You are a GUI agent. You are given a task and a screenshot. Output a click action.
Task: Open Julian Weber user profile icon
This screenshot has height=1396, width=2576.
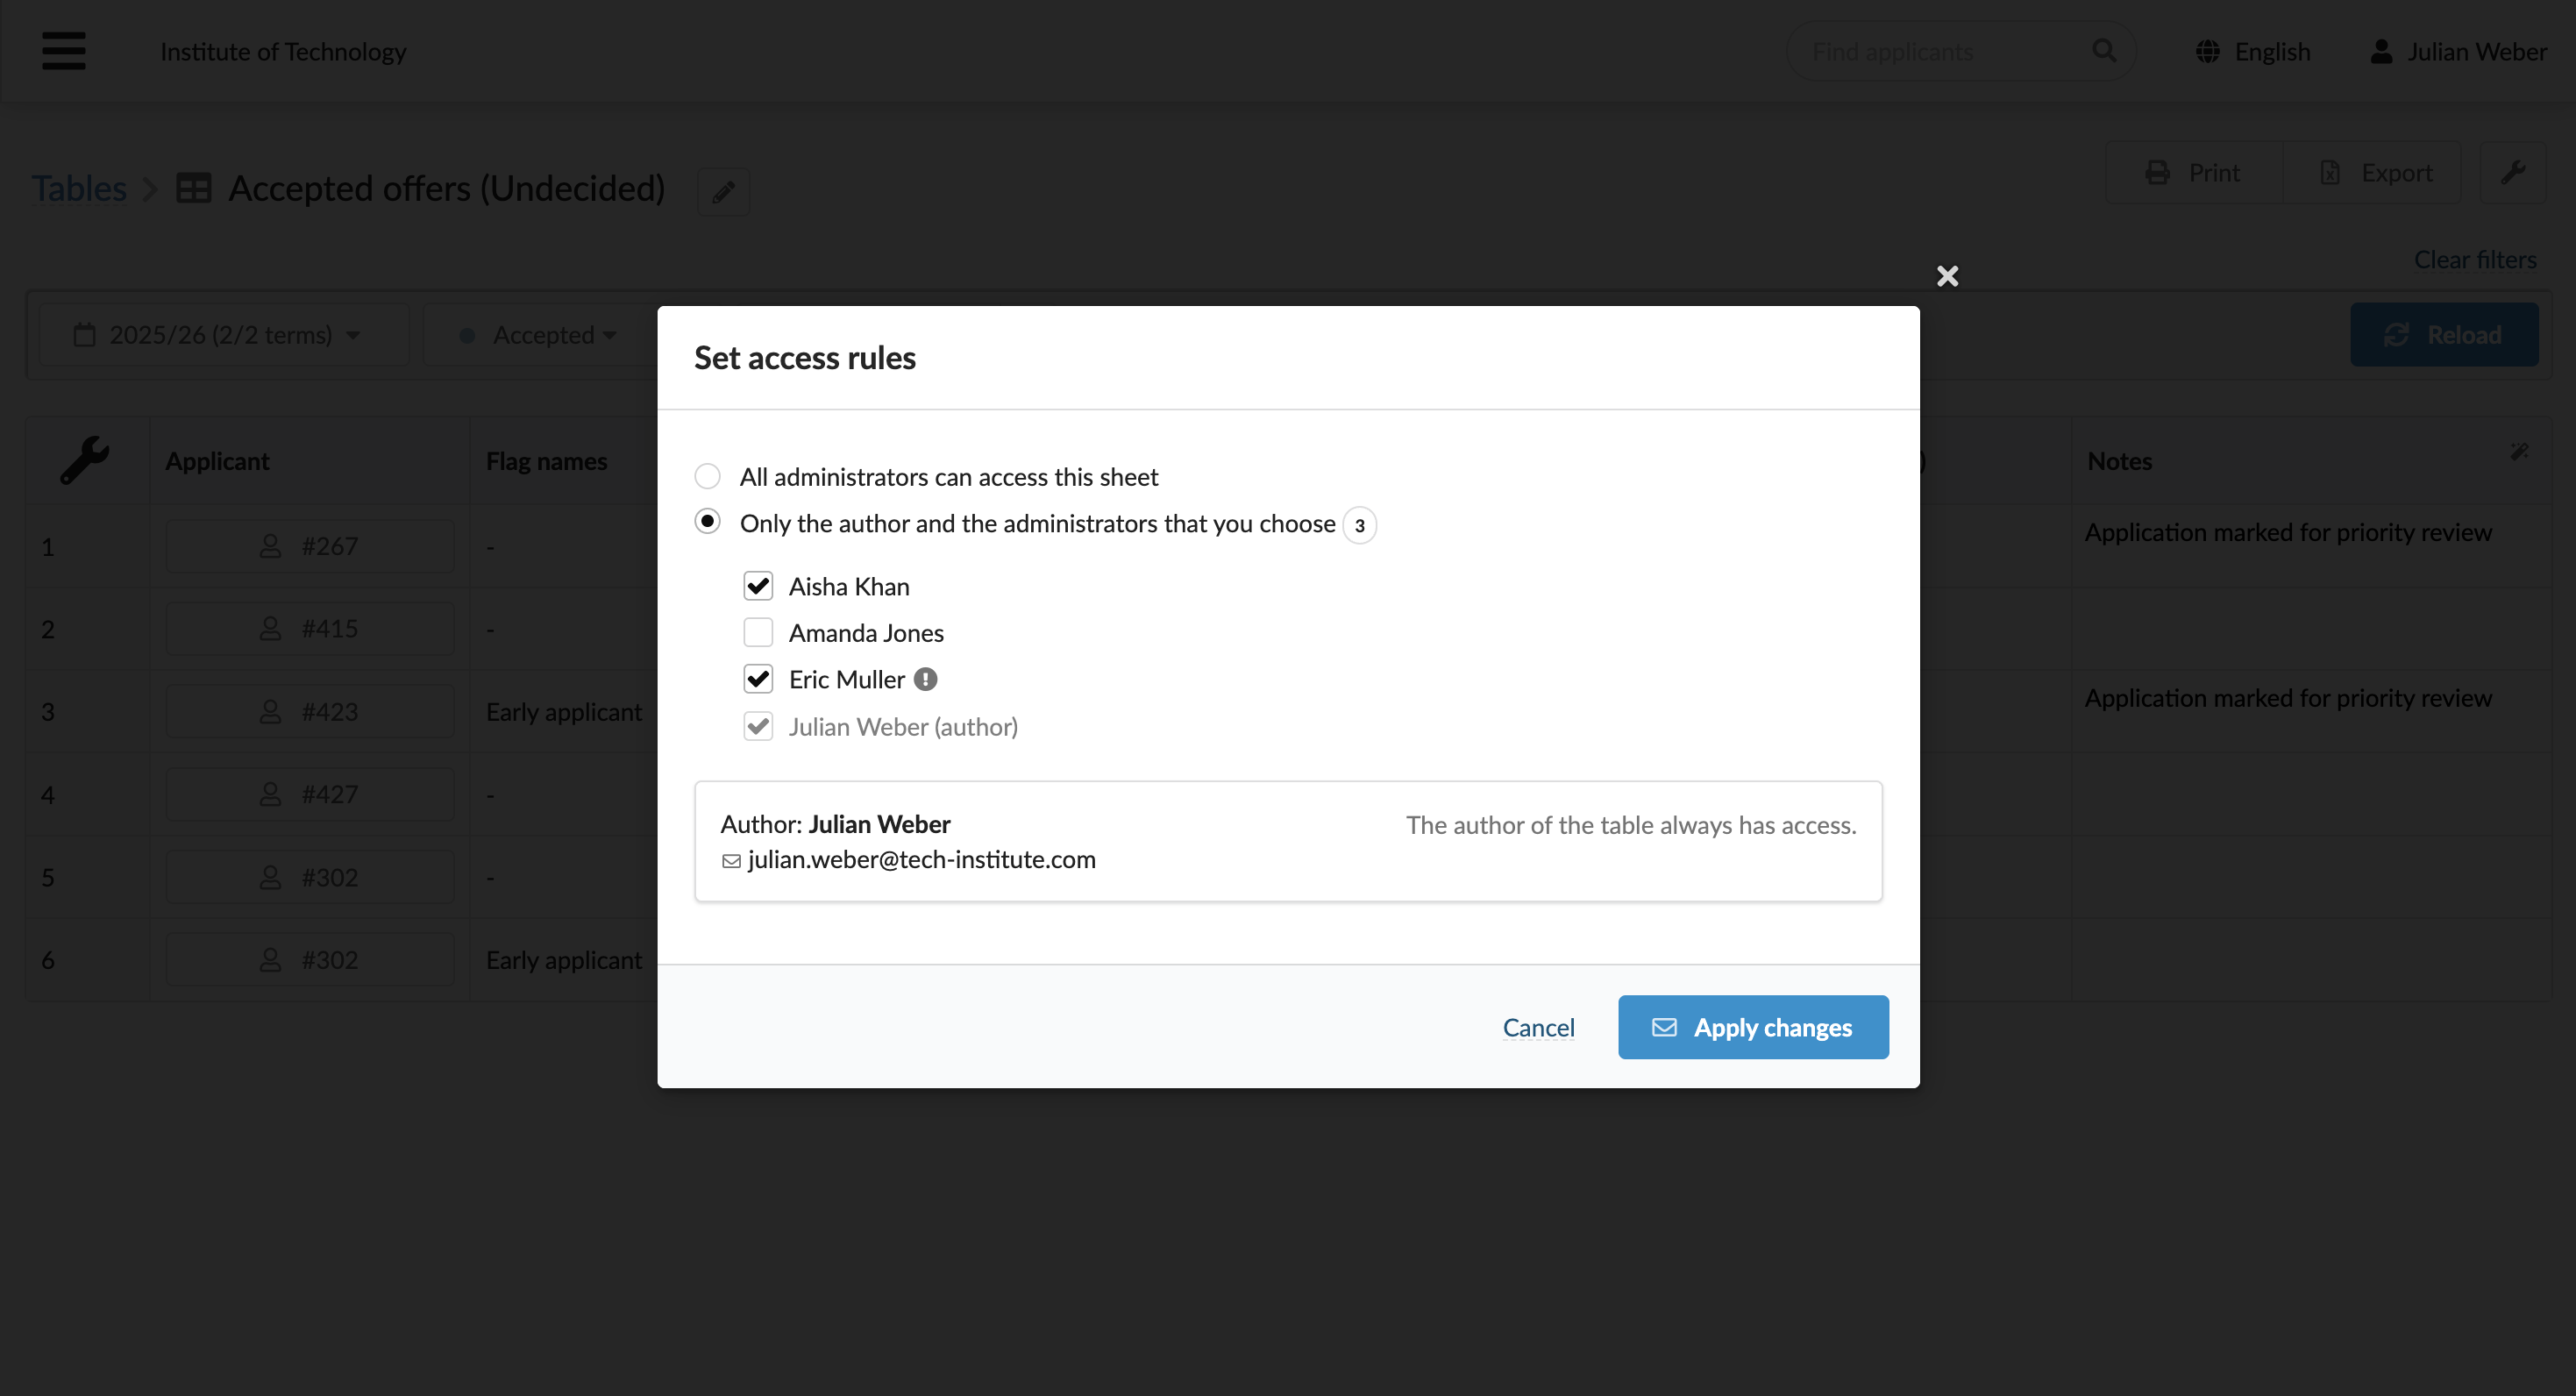[2381, 51]
